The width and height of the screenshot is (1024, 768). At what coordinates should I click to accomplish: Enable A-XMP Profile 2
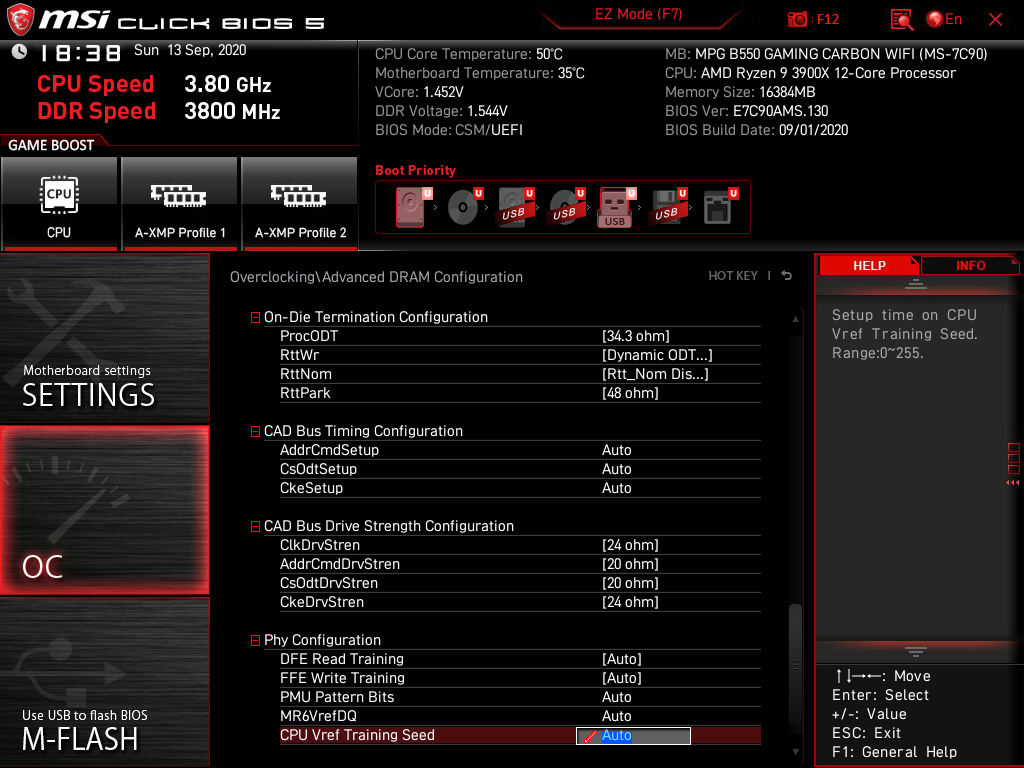(x=300, y=203)
